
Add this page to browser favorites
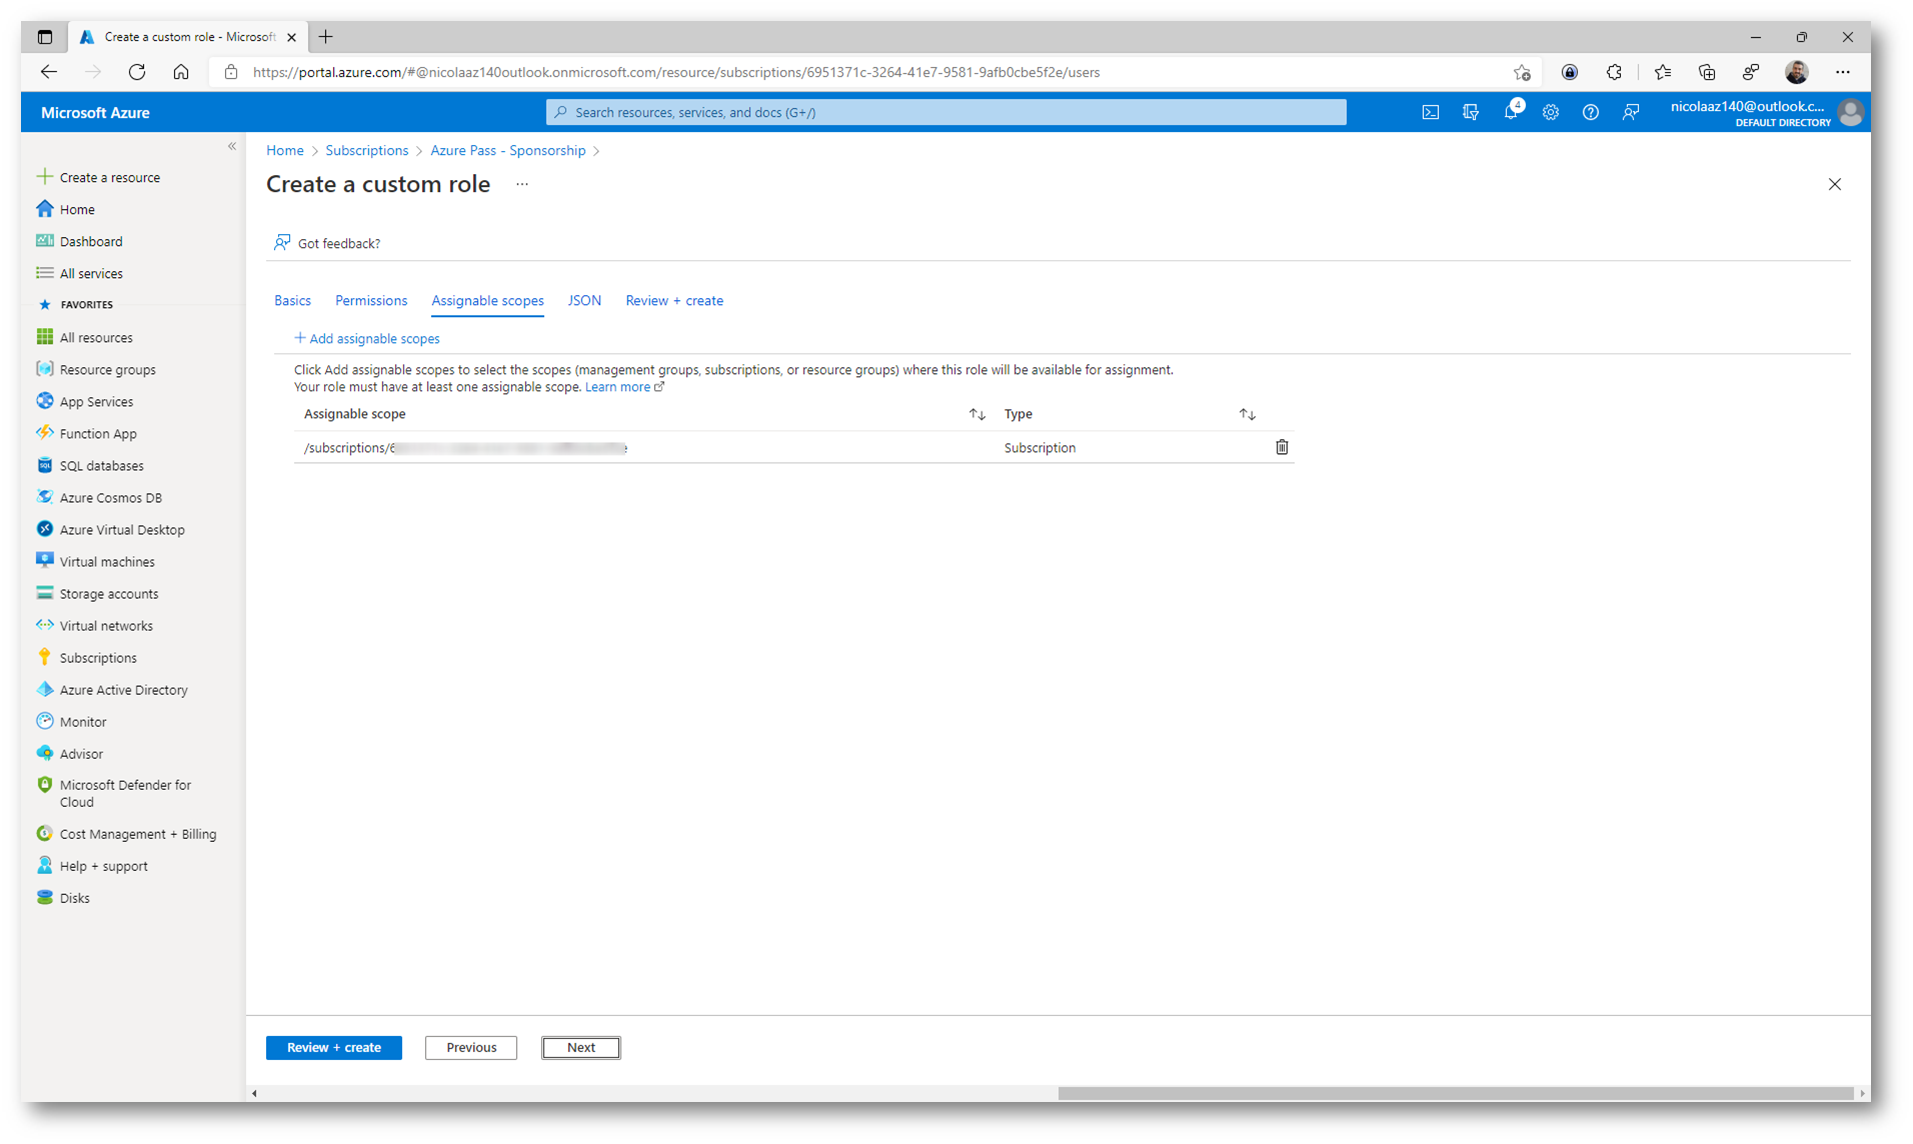pos(1521,72)
